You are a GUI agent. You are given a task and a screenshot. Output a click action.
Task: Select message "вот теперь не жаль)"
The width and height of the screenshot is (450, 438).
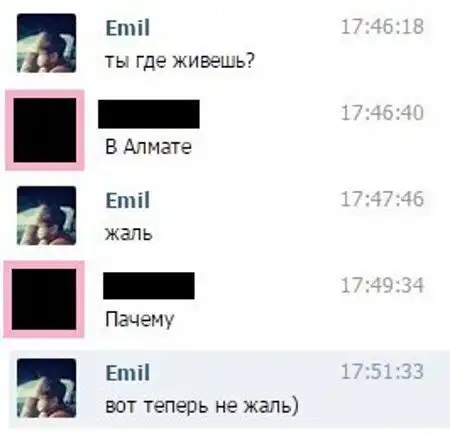(x=202, y=406)
